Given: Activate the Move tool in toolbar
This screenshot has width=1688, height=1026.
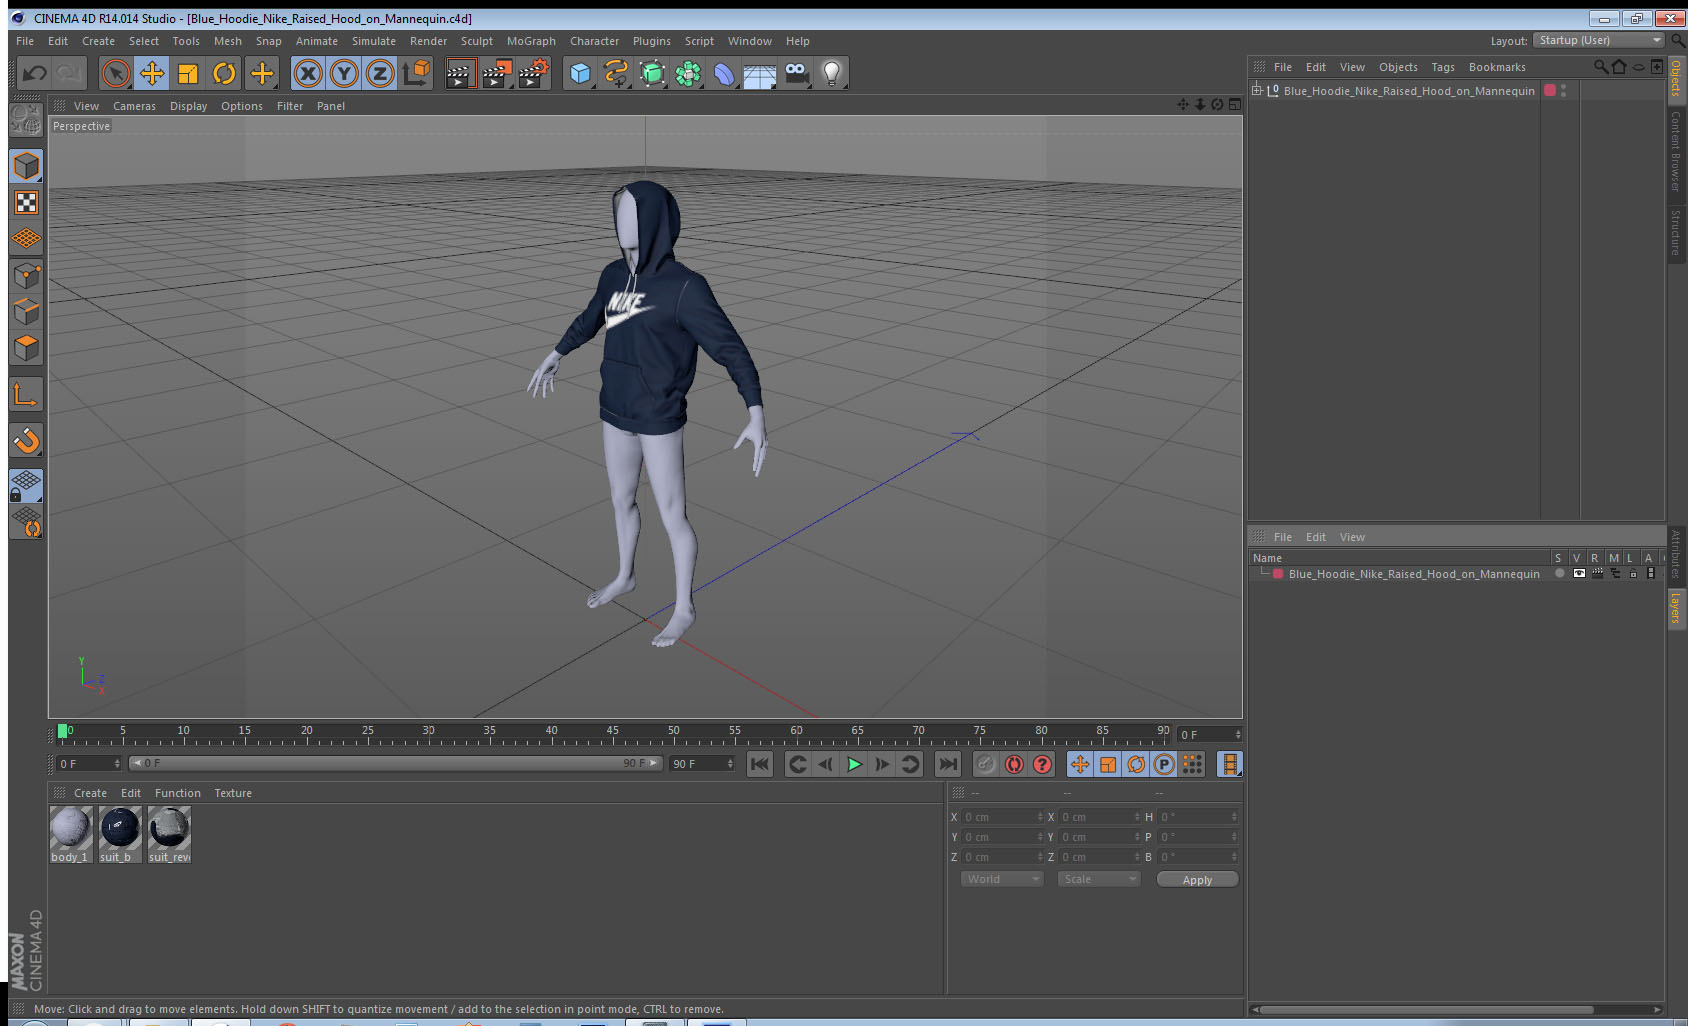Looking at the screenshot, I should [x=152, y=73].
